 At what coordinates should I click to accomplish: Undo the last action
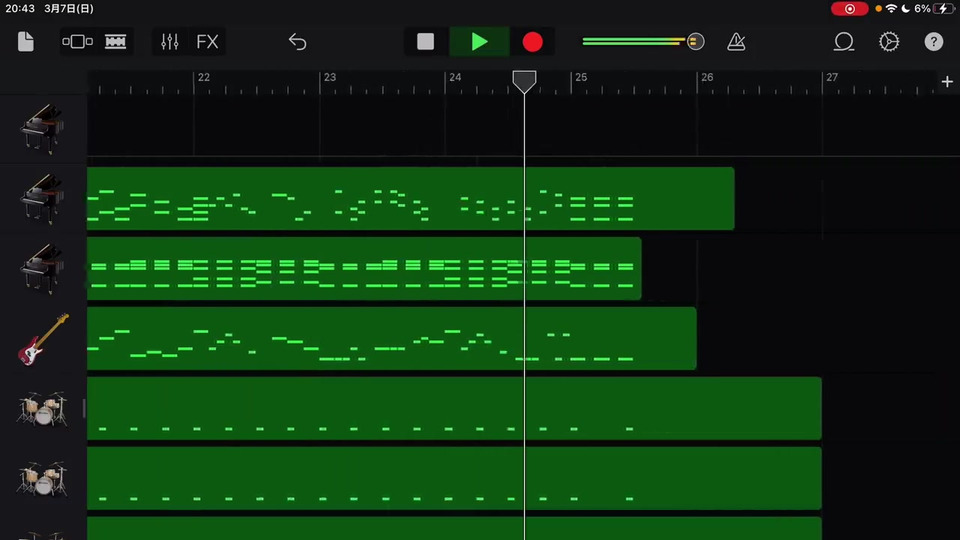298,42
